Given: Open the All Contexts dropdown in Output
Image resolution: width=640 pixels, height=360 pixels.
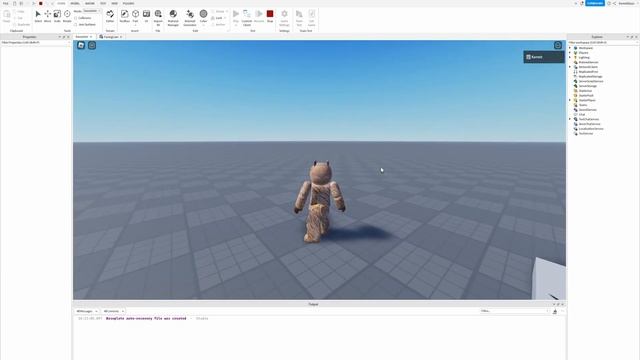Looking at the screenshot, I should 113,311.
